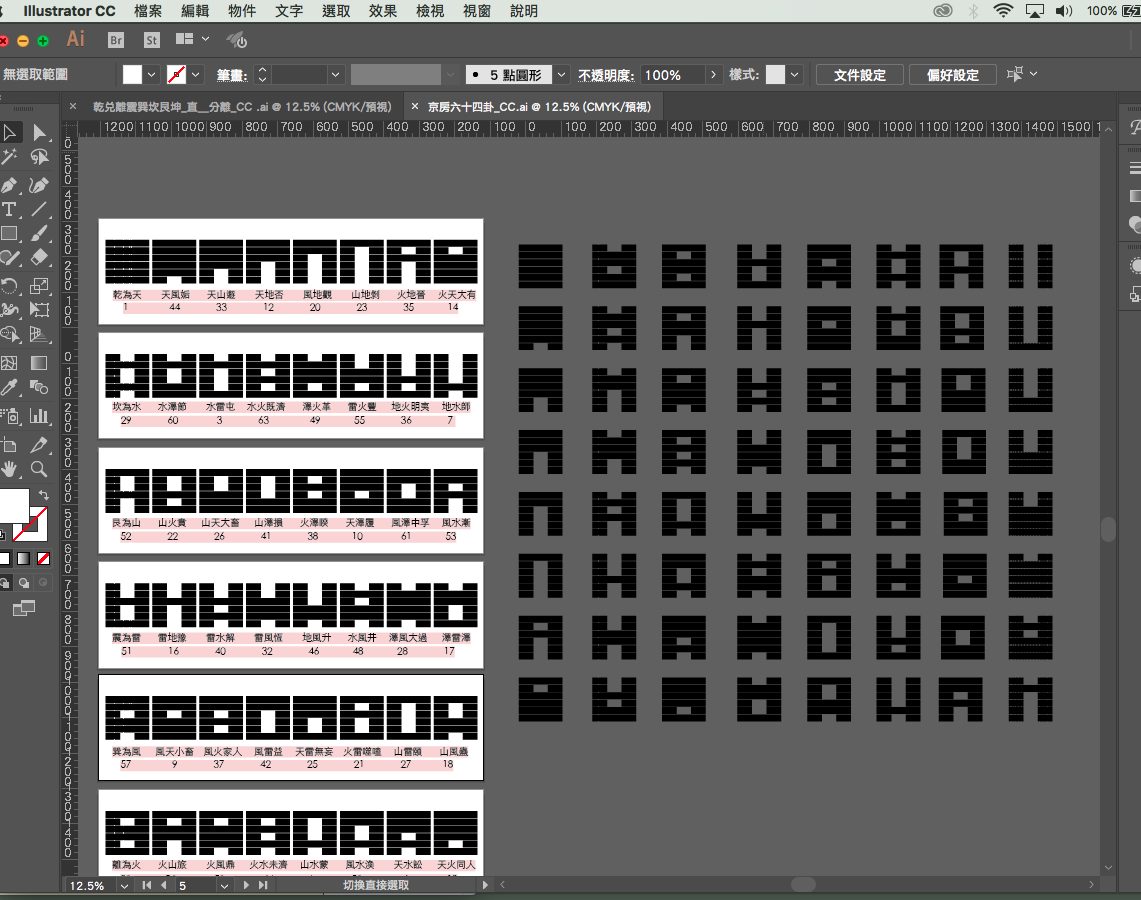Swap fill and stroke colors
The height and width of the screenshot is (900, 1141).
click(43, 495)
